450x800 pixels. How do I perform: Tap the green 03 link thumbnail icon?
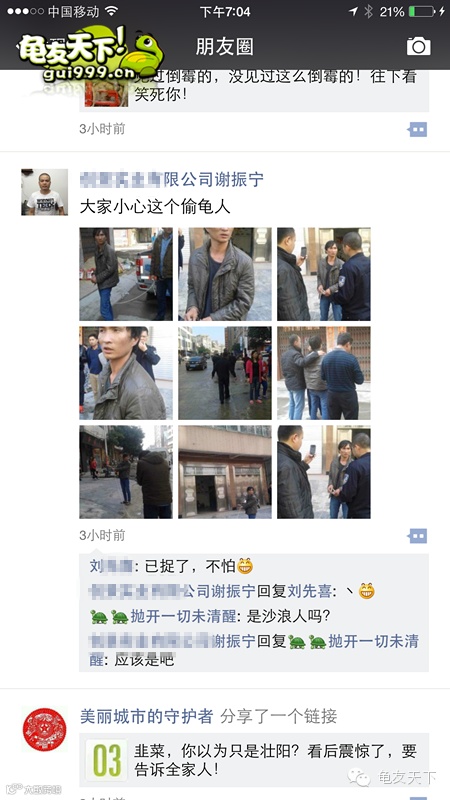tap(106, 760)
